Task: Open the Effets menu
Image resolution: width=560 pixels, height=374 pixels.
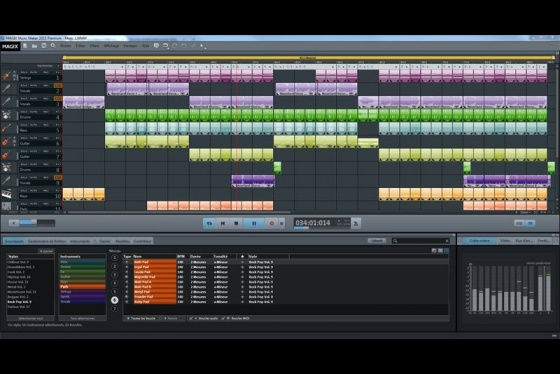Action: tap(95, 46)
